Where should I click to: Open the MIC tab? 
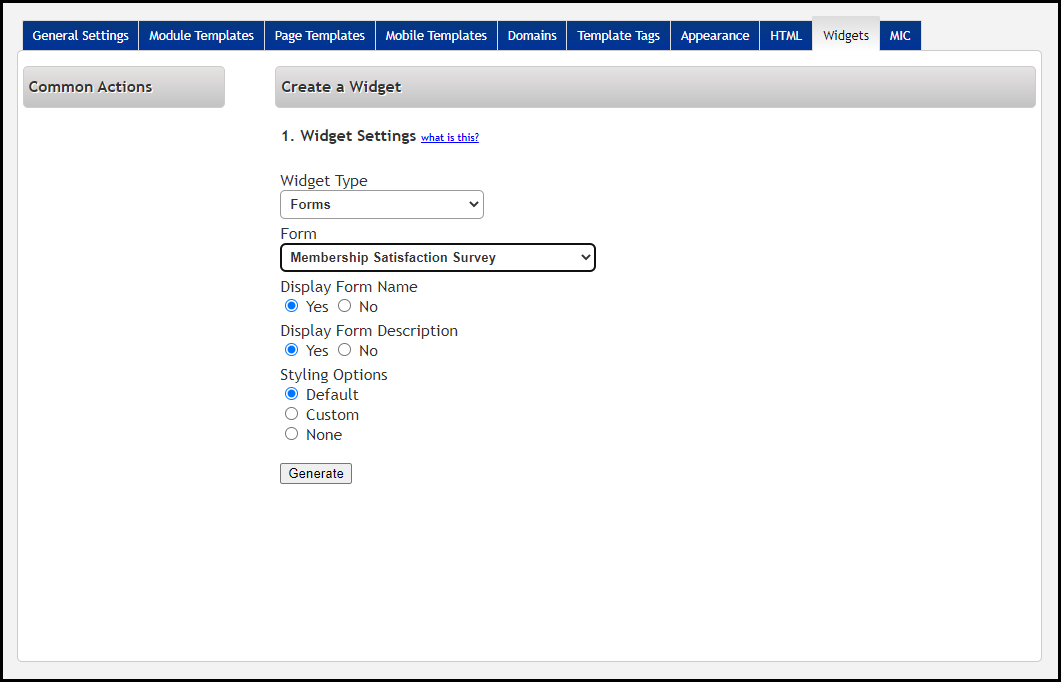click(900, 36)
